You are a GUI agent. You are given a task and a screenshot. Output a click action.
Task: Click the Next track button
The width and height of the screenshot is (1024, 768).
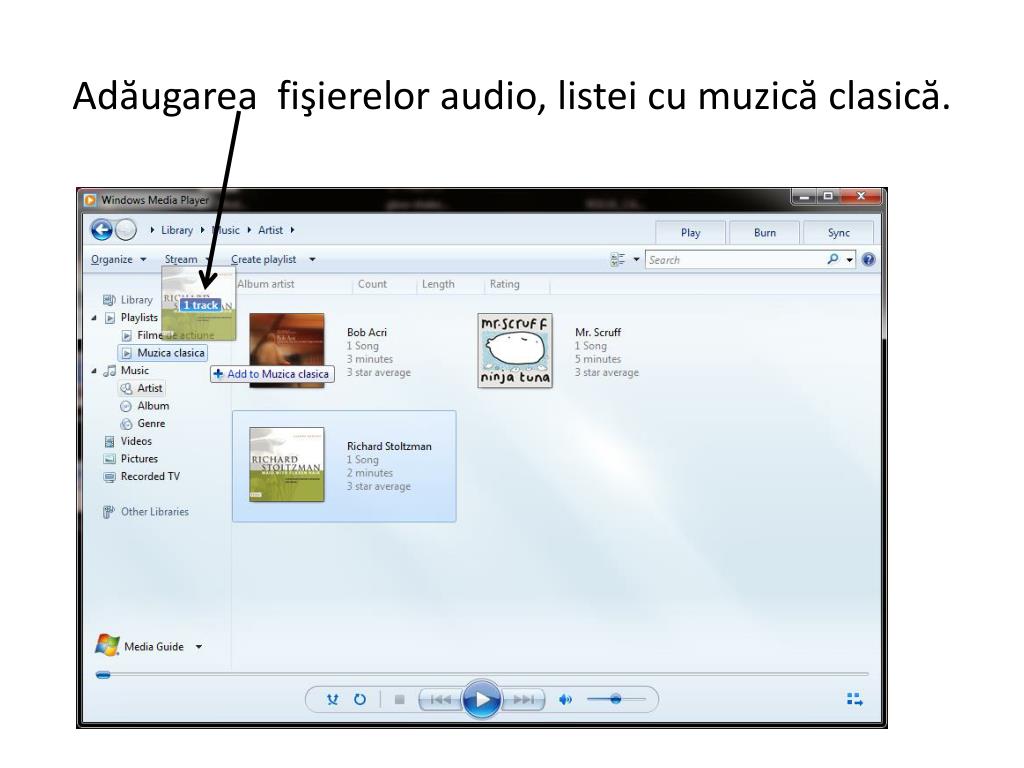click(523, 699)
